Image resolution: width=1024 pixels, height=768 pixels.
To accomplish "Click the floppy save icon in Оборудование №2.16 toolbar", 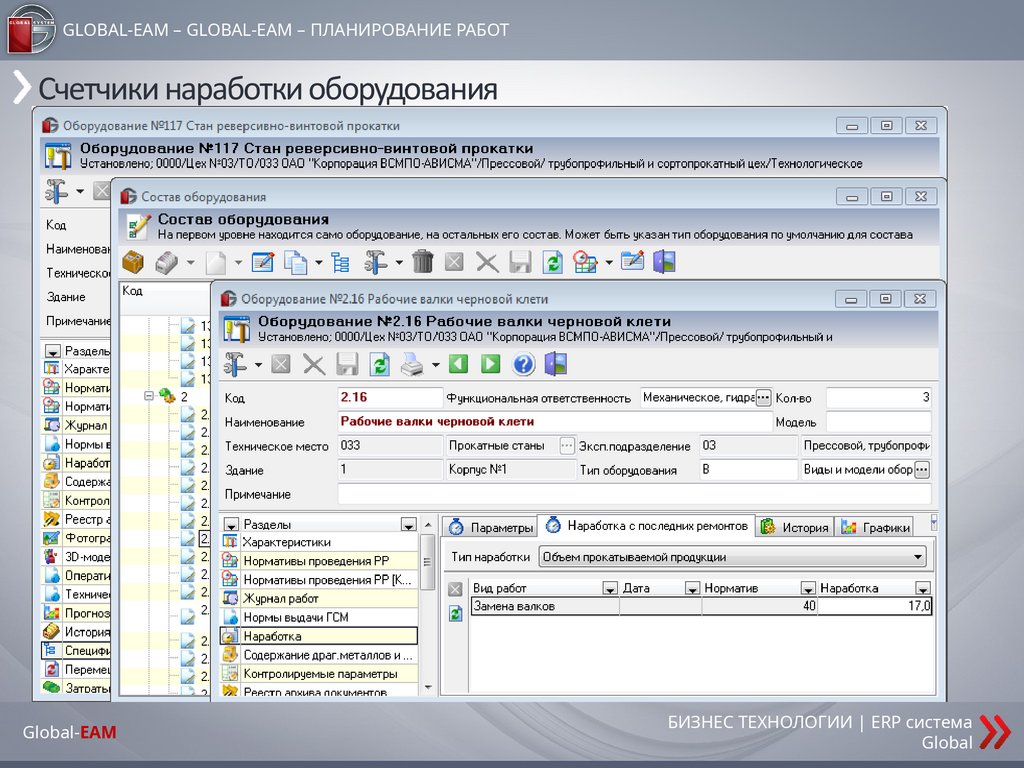I will [347, 364].
